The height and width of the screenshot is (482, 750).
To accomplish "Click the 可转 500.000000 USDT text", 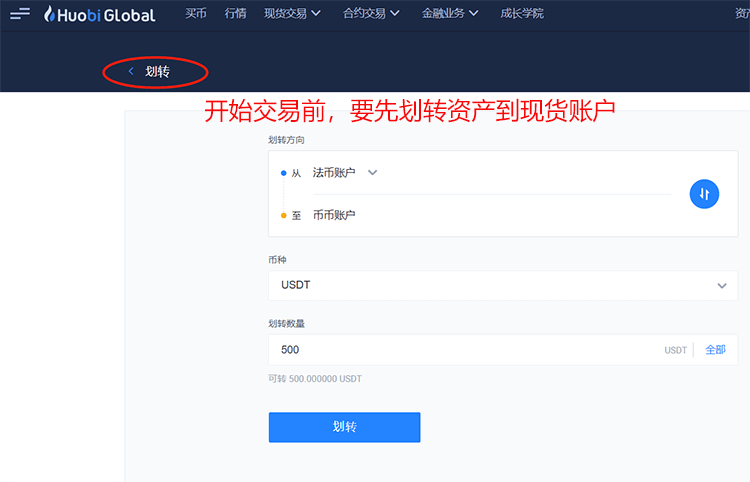I will pos(315,379).
